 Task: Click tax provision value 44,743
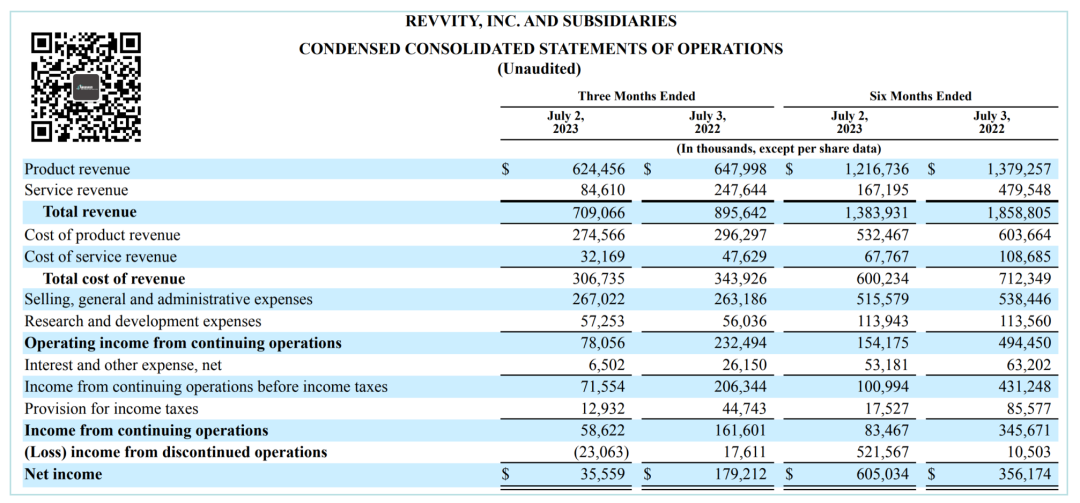[743, 409]
